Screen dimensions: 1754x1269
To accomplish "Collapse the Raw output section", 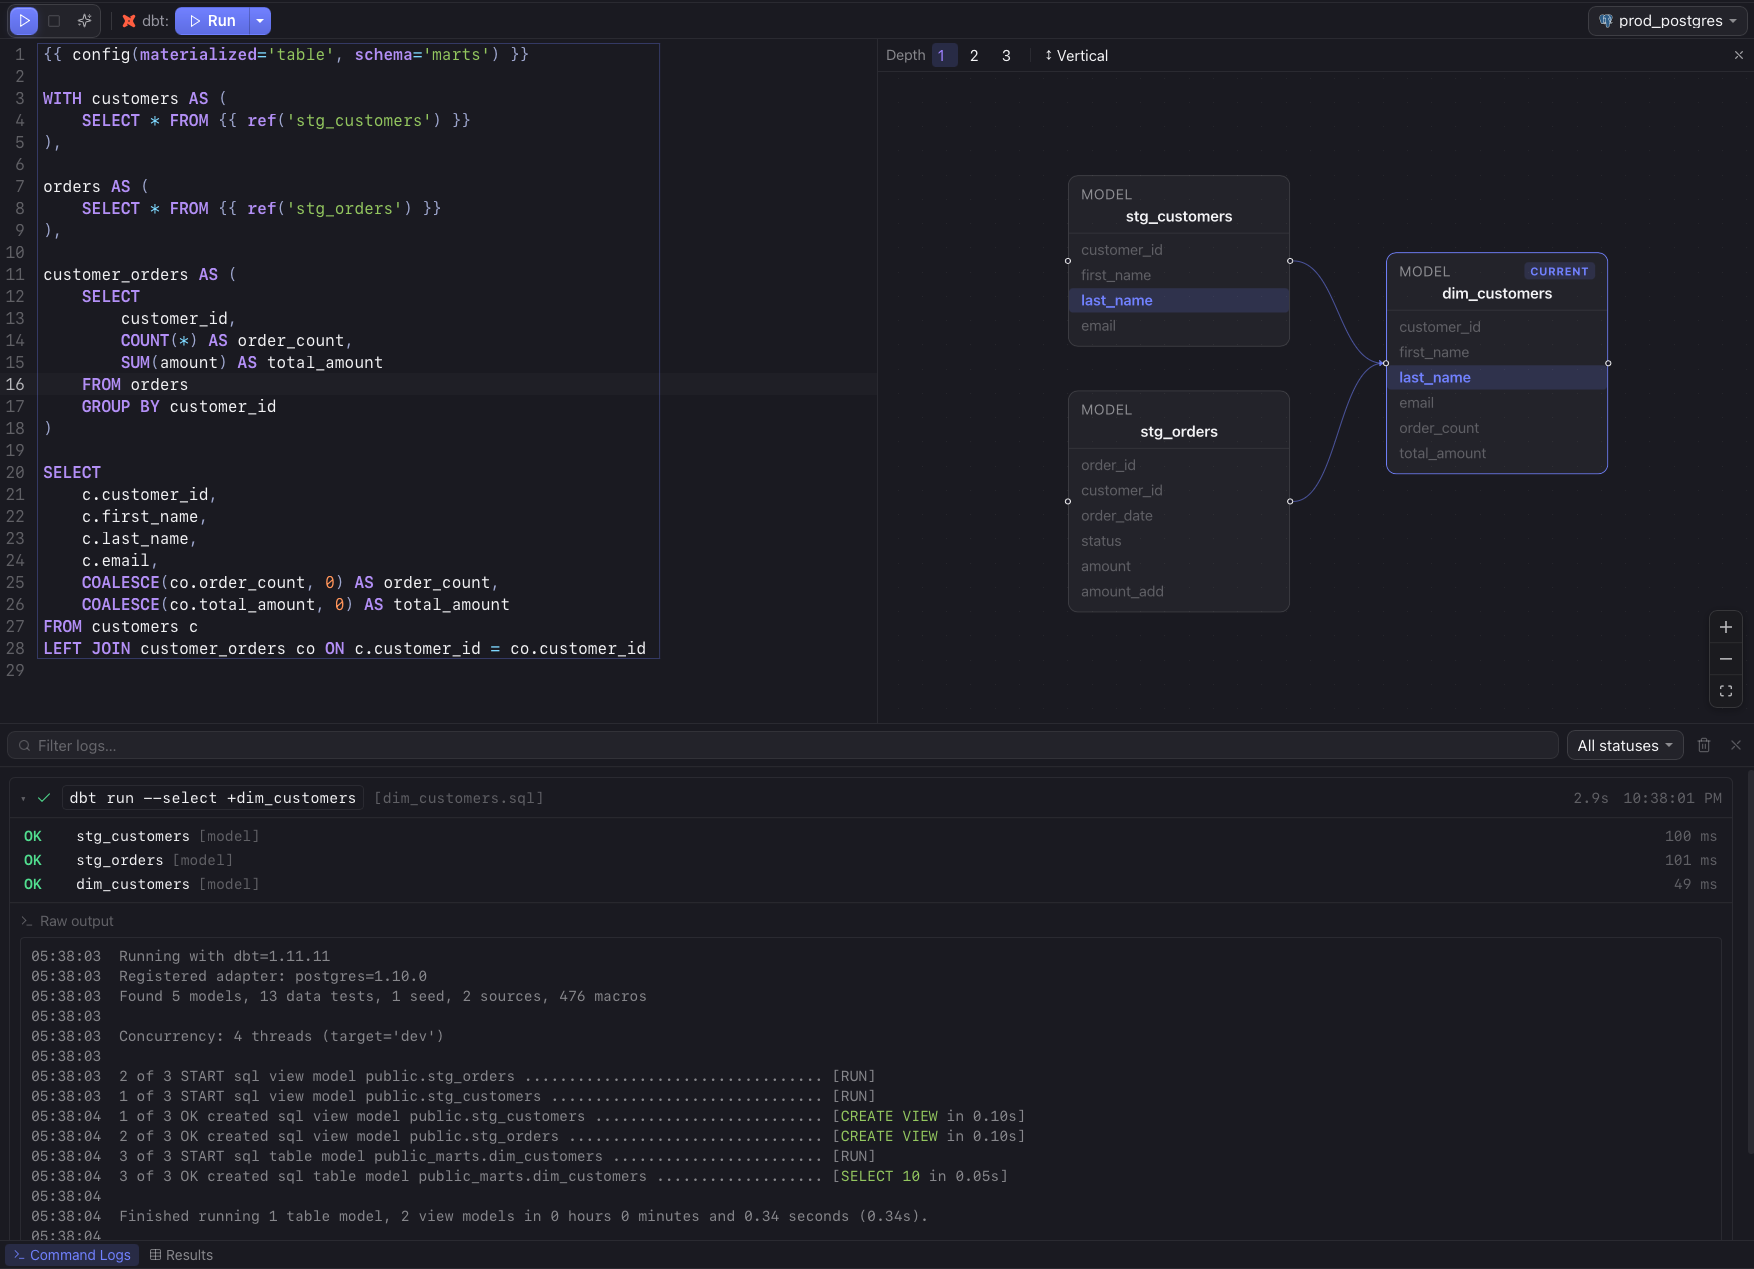I will 67,921.
